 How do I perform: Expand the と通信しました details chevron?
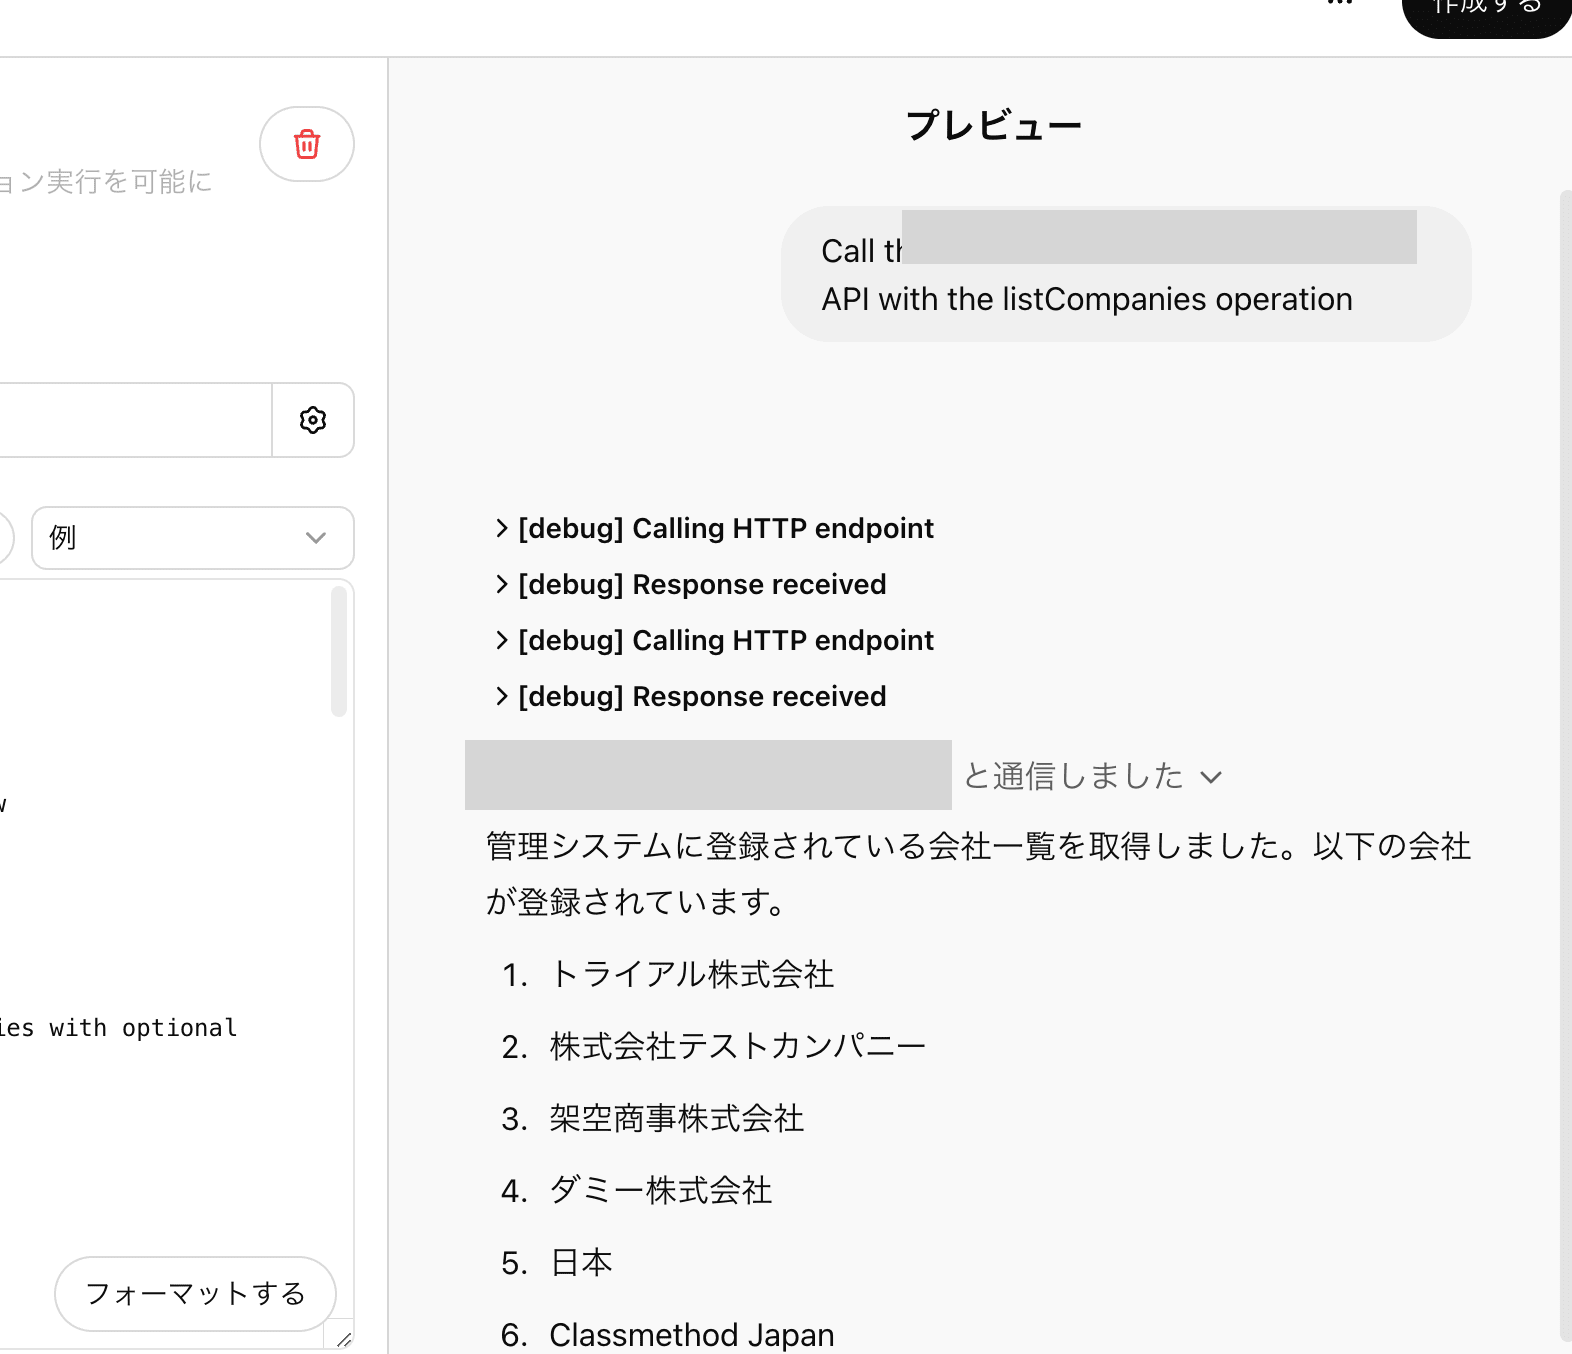pyautogui.click(x=1211, y=777)
